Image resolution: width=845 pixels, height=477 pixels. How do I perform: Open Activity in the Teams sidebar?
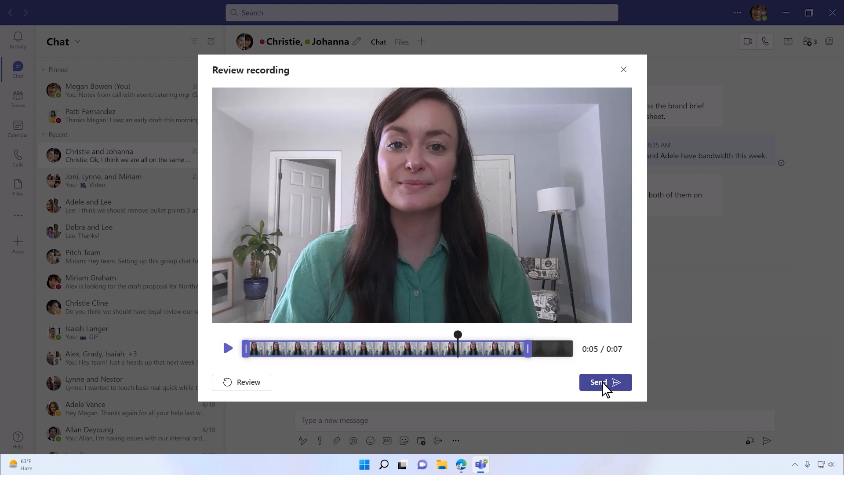coord(17,40)
